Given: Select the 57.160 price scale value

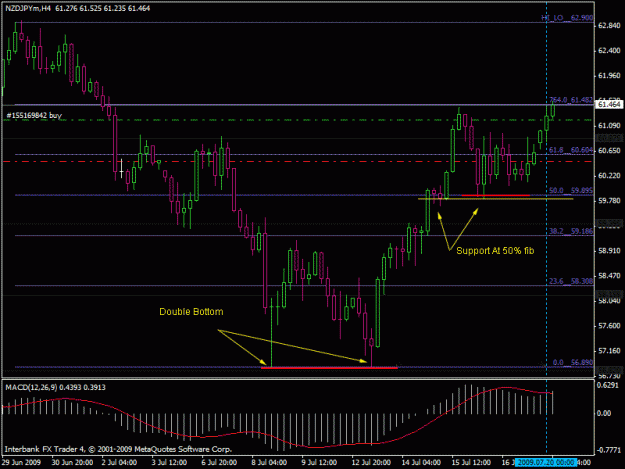Looking at the screenshot, I should pyautogui.click(x=609, y=351).
